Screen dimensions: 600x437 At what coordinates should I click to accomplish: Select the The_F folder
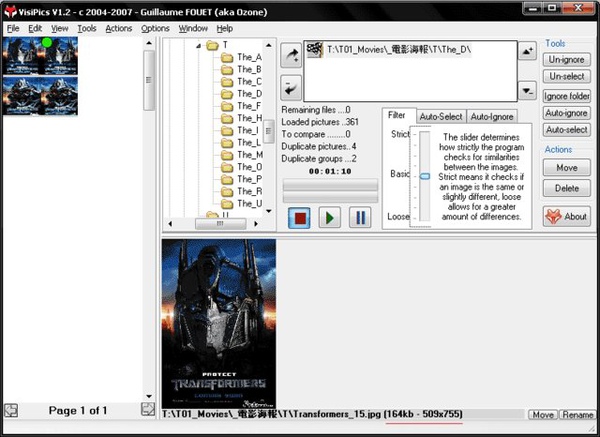242,106
